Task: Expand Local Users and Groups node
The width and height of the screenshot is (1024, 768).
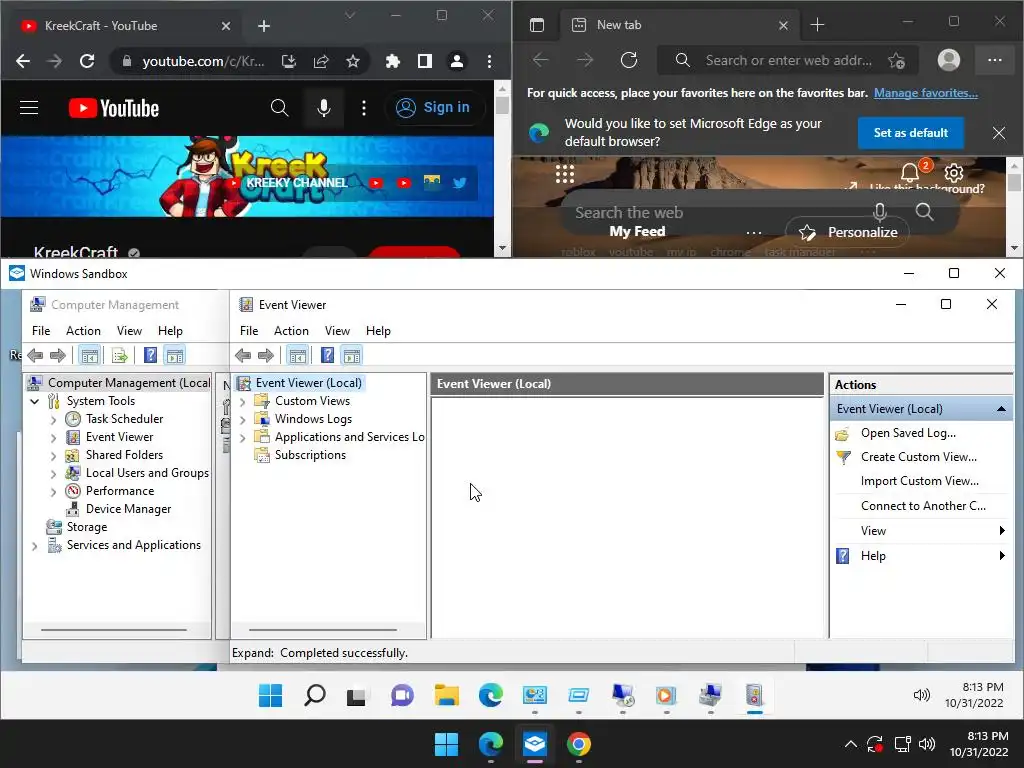Action: [54, 474]
